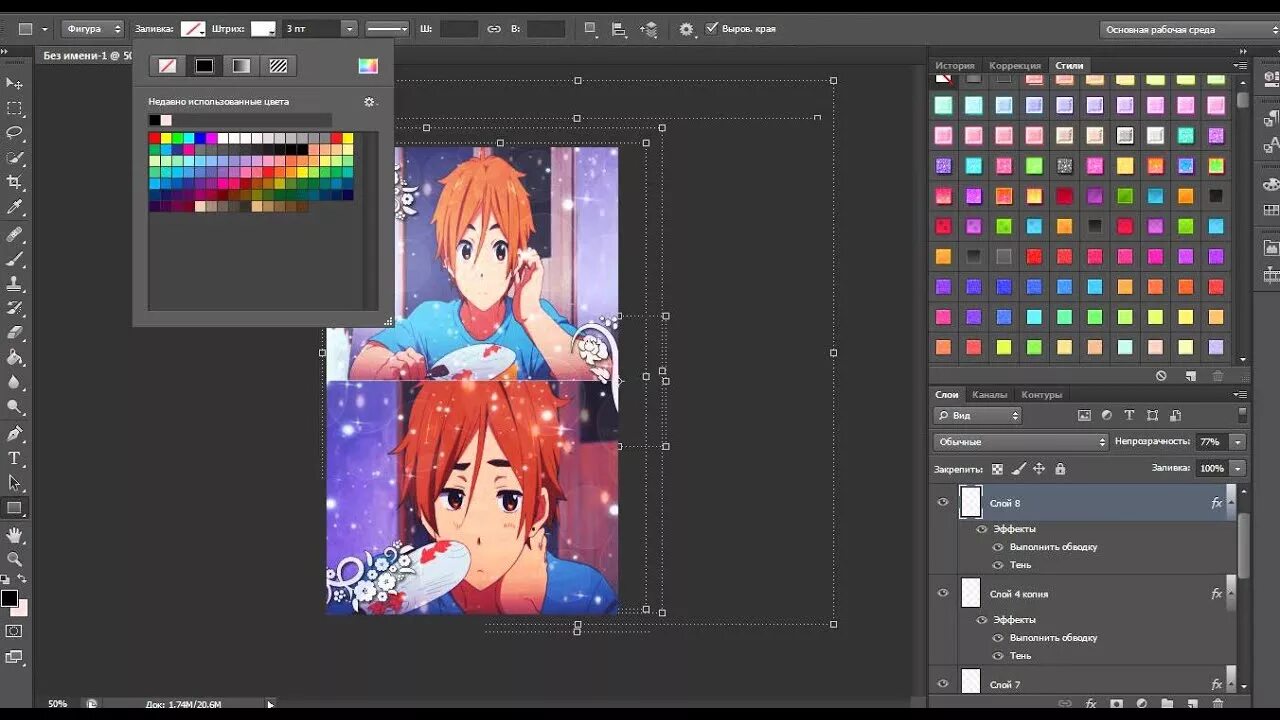Image resolution: width=1280 pixels, height=720 pixels.
Task: Hide stroke effect of Слой 8
Action: (998, 547)
